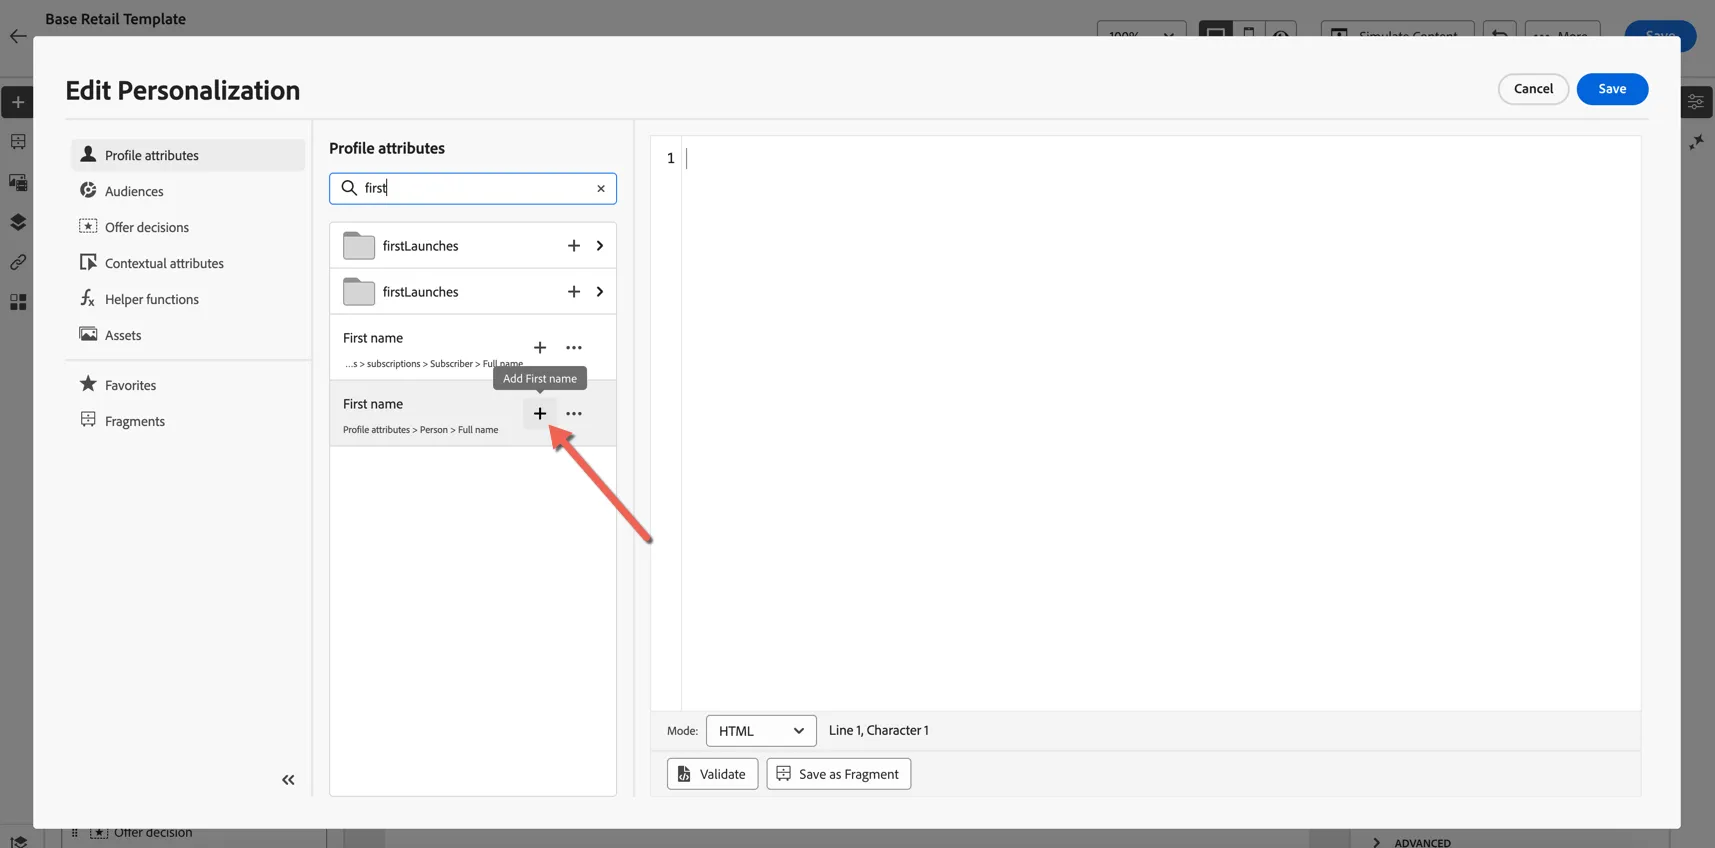Open the Mode HTML dropdown

coord(761,731)
